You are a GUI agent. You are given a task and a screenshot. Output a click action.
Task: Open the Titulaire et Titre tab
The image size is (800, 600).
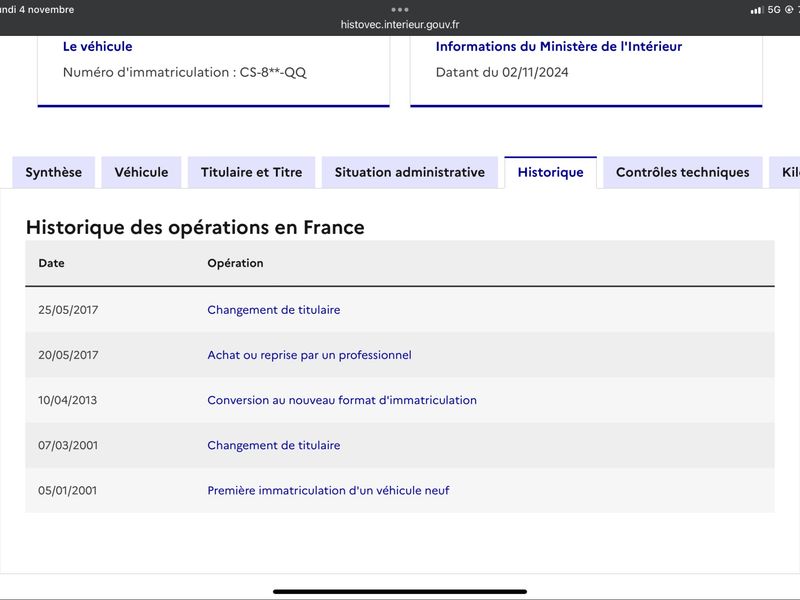click(252, 172)
